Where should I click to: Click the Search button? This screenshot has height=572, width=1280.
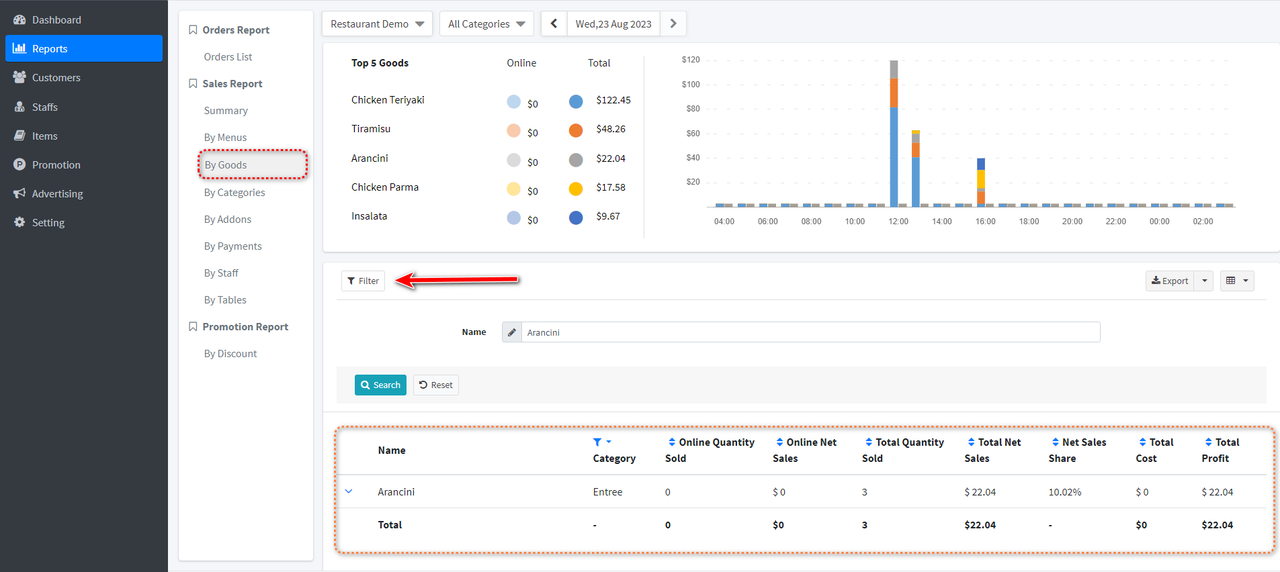[x=380, y=385]
